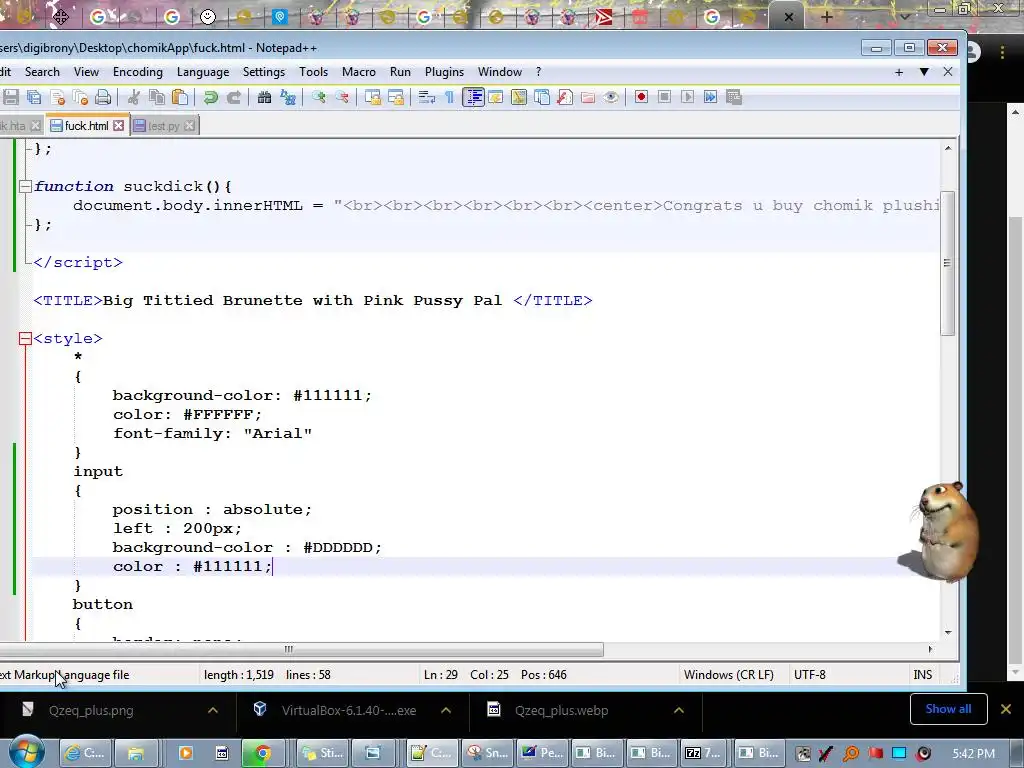Viewport: 1024px width, 768px height.
Task: Open the Window menu
Action: tap(500, 72)
